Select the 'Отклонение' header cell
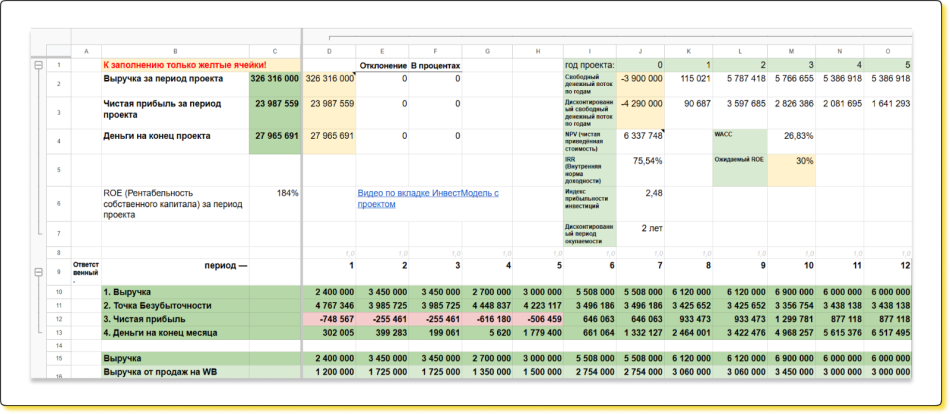The height and width of the screenshot is (414, 950). tap(381, 65)
